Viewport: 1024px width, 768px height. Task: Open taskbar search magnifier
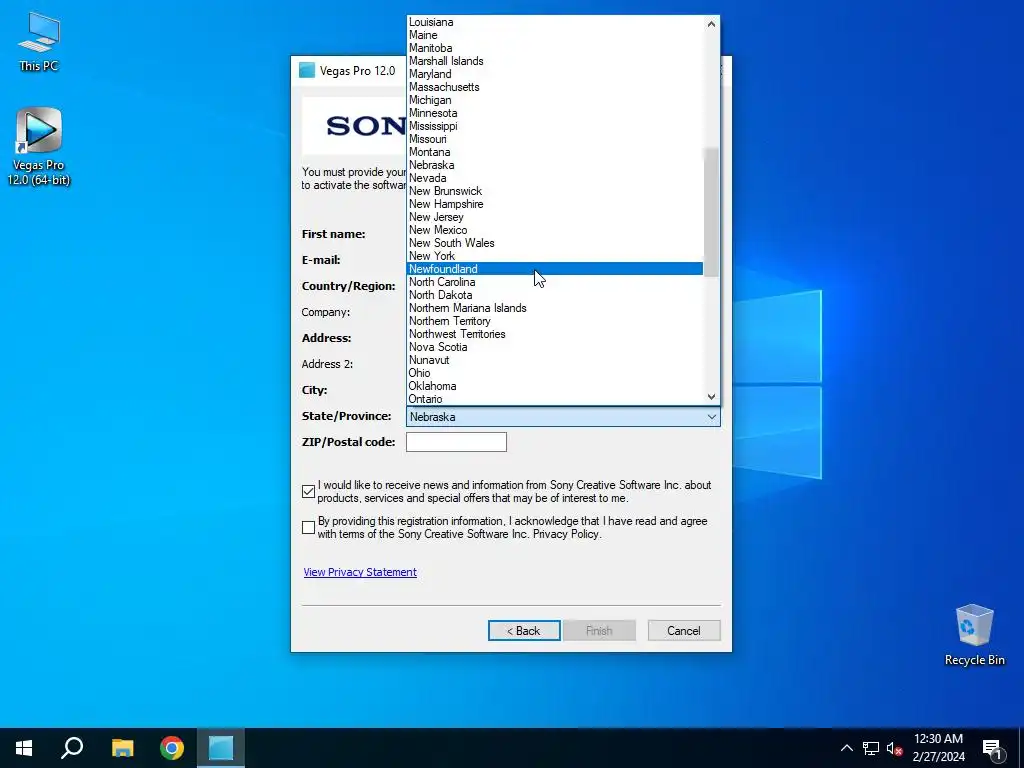[72, 748]
